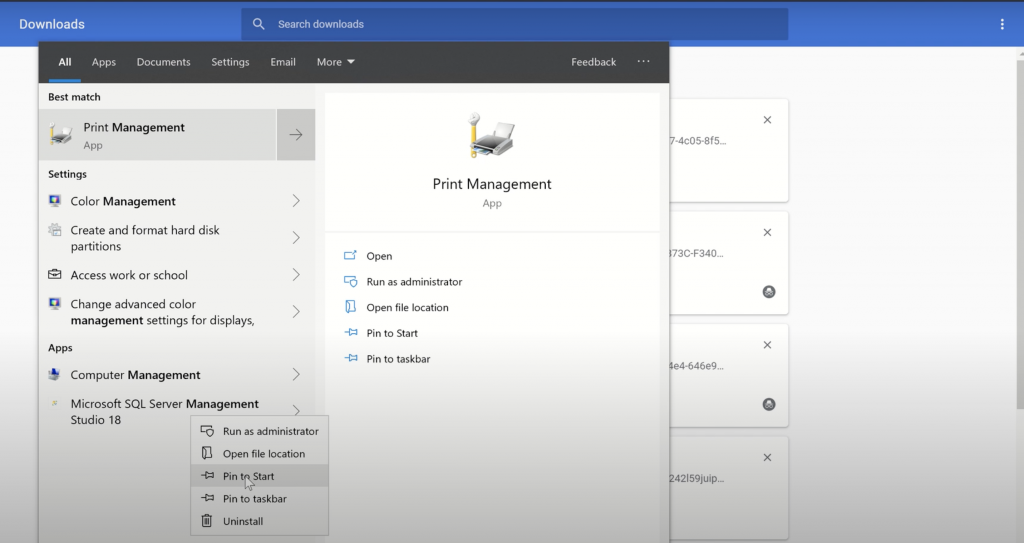Remove the 242l59juip download entry
1024x543 pixels.
tap(767, 457)
